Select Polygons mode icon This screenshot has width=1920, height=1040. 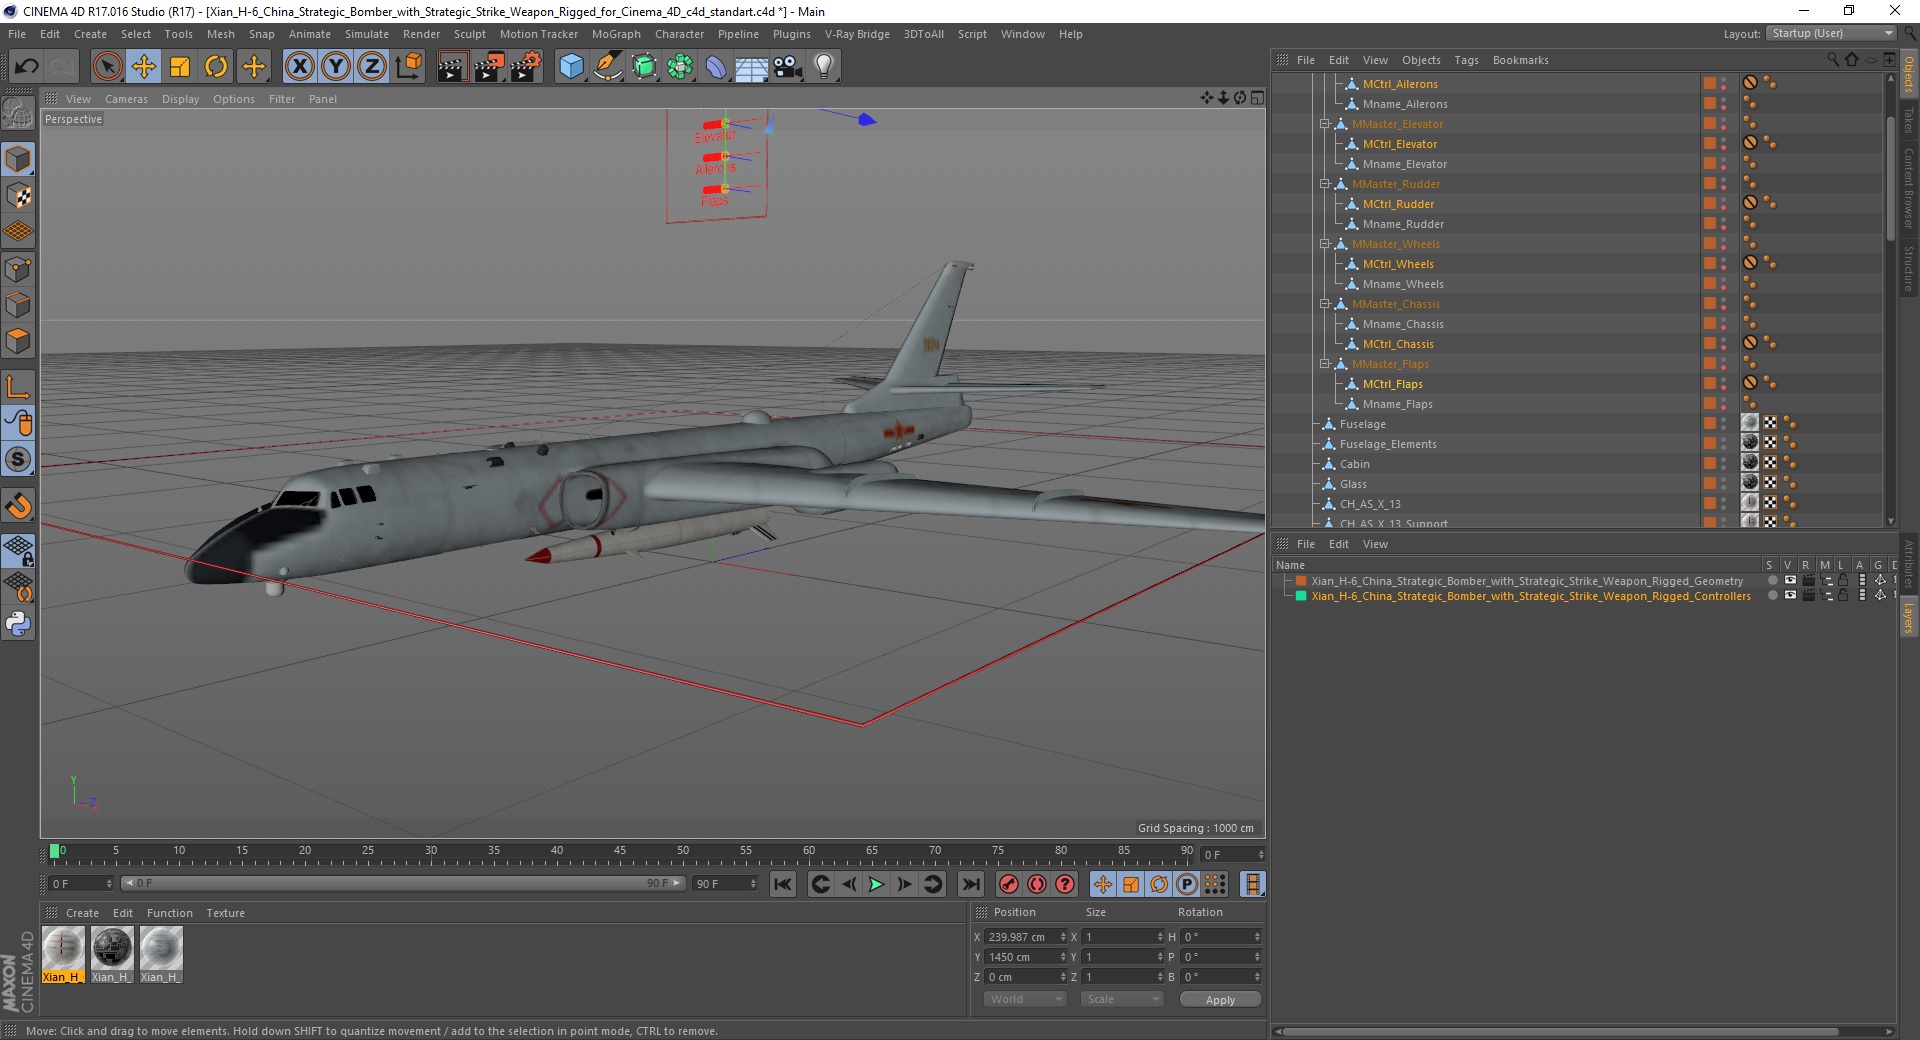[18, 341]
